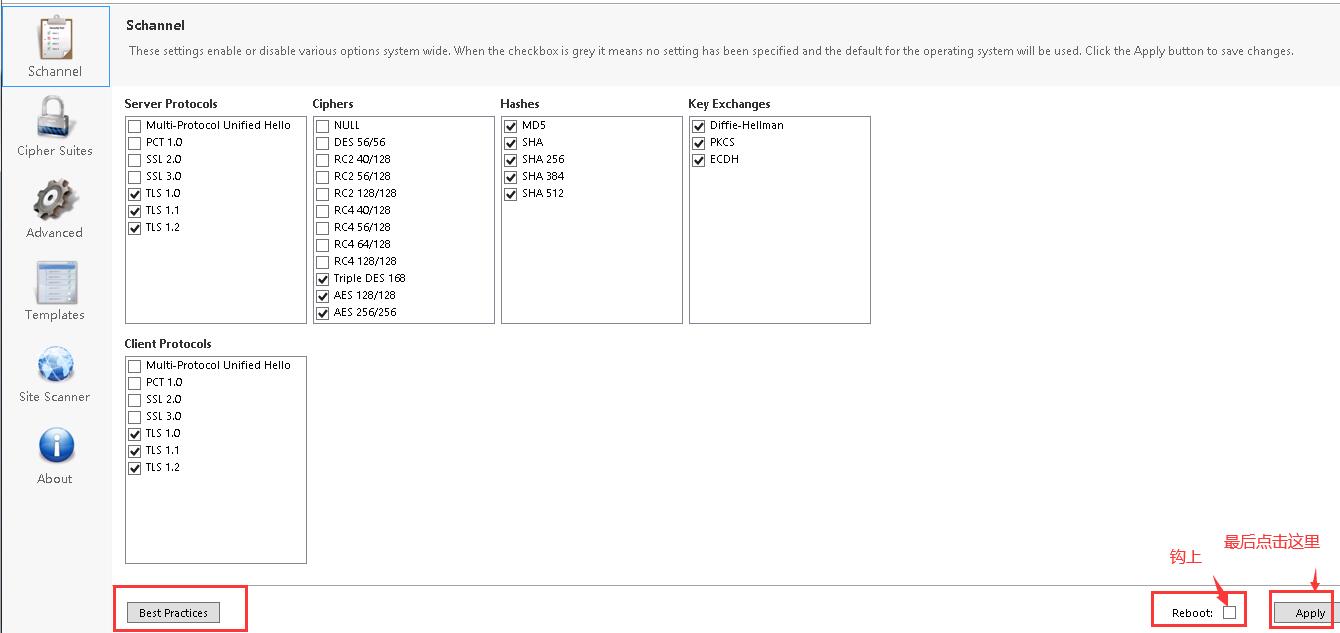The image size is (1340, 633).
Task: Enable PCT 1.0 under Server Protocols
Action: pos(134,143)
